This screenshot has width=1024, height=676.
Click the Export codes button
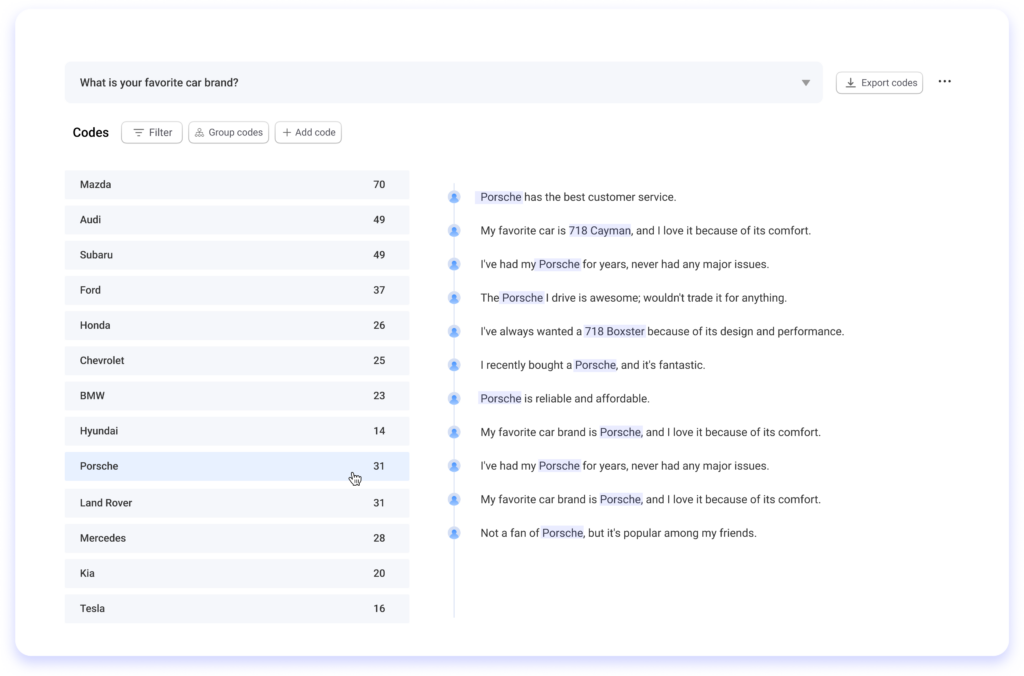(x=879, y=82)
